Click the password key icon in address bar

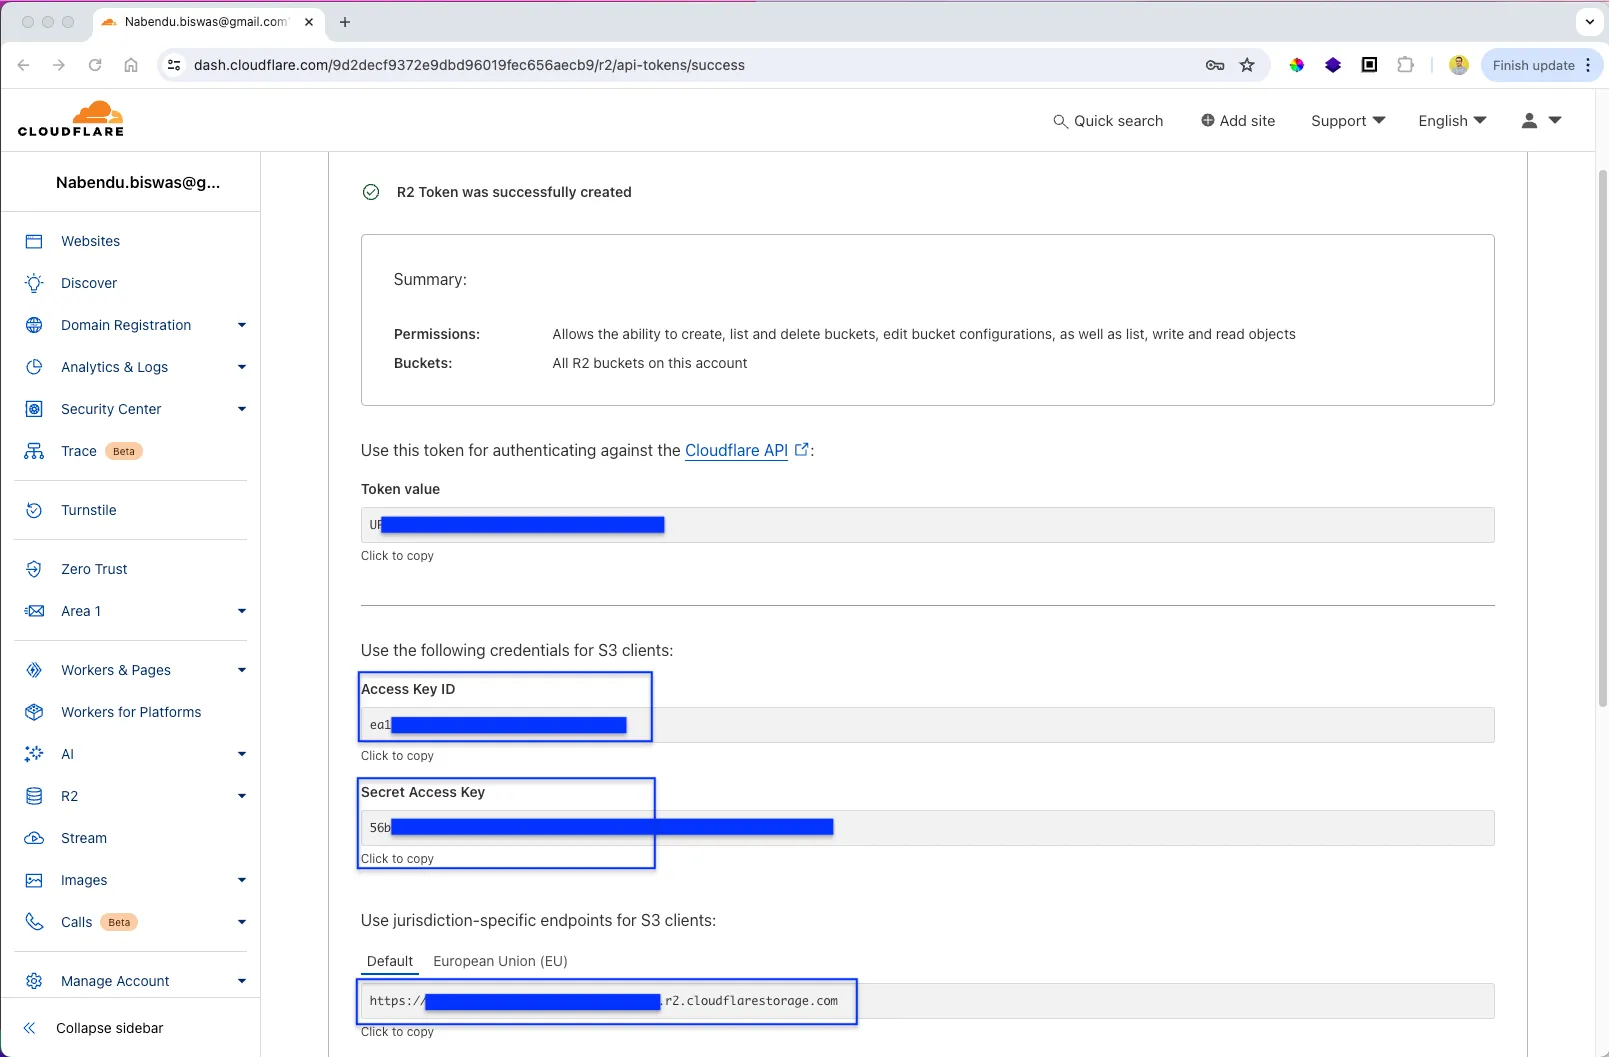pos(1215,65)
